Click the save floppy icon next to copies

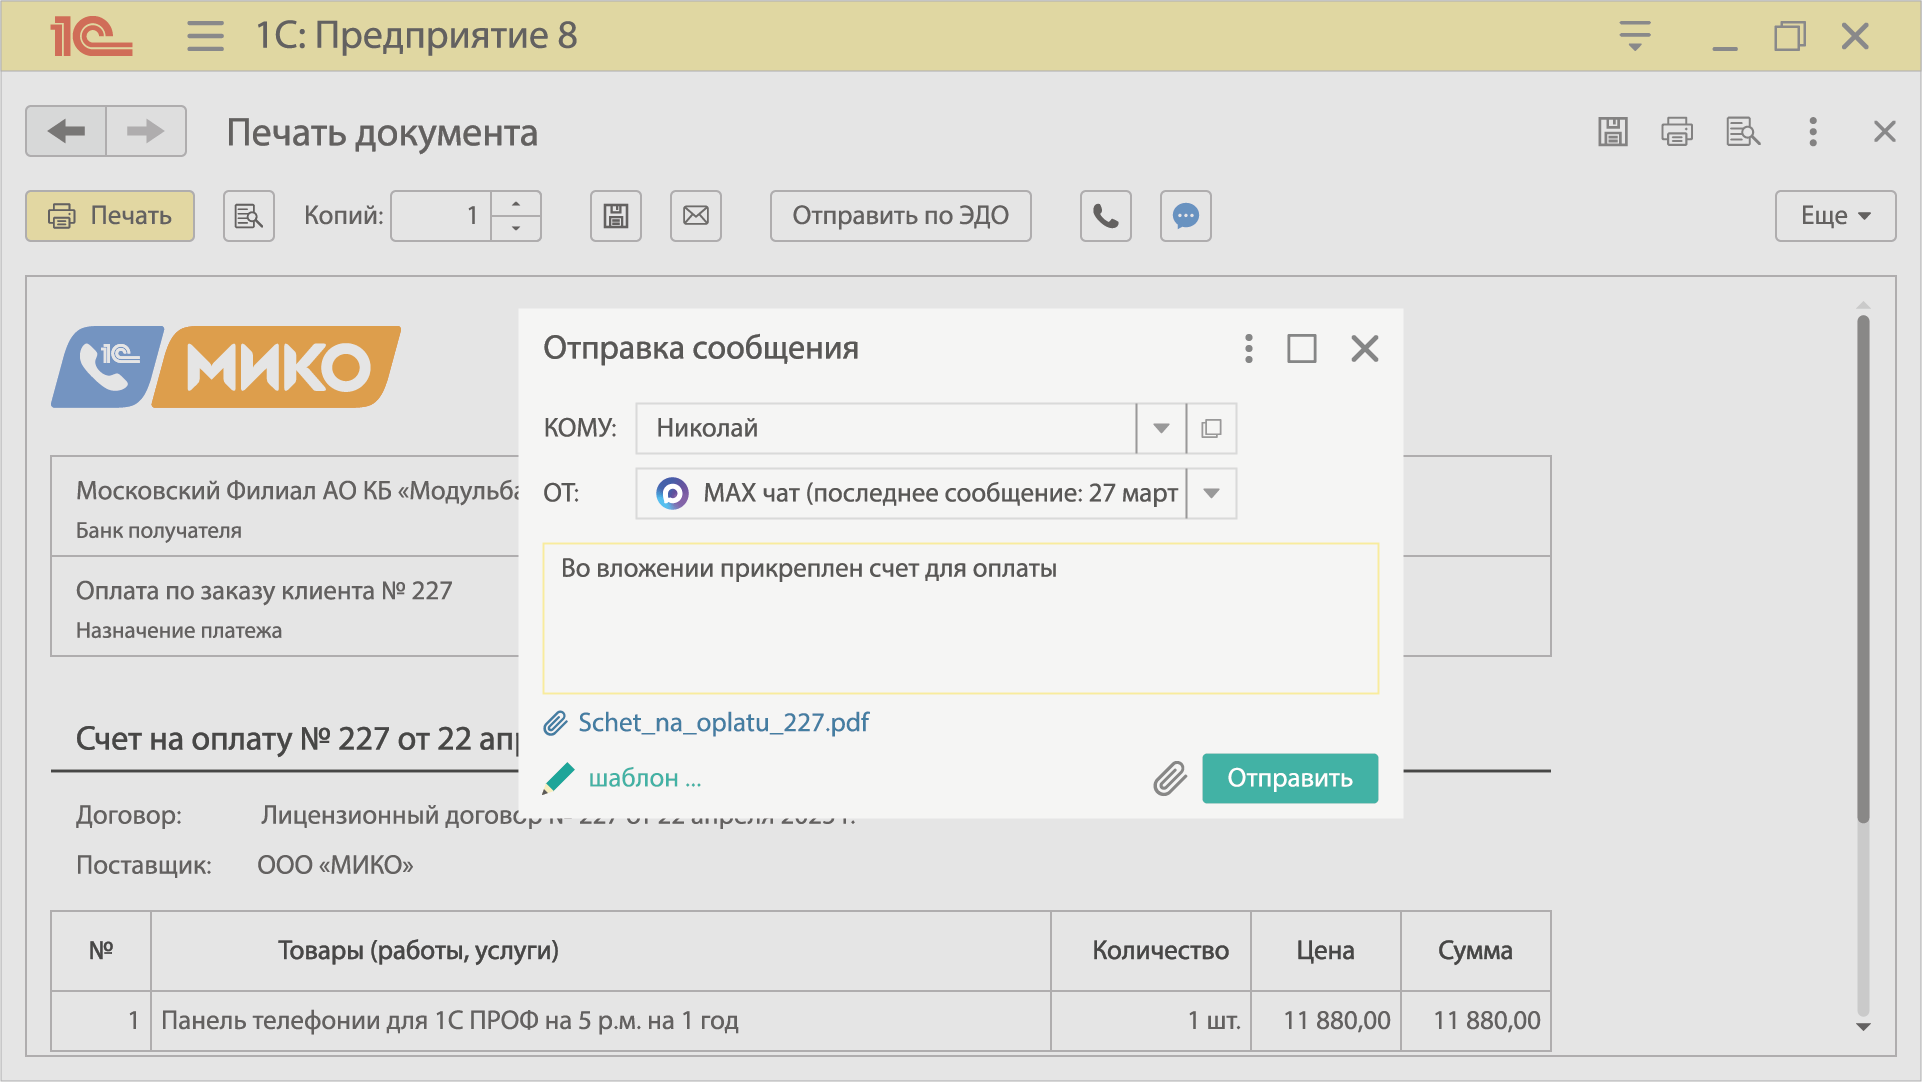pyautogui.click(x=615, y=216)
